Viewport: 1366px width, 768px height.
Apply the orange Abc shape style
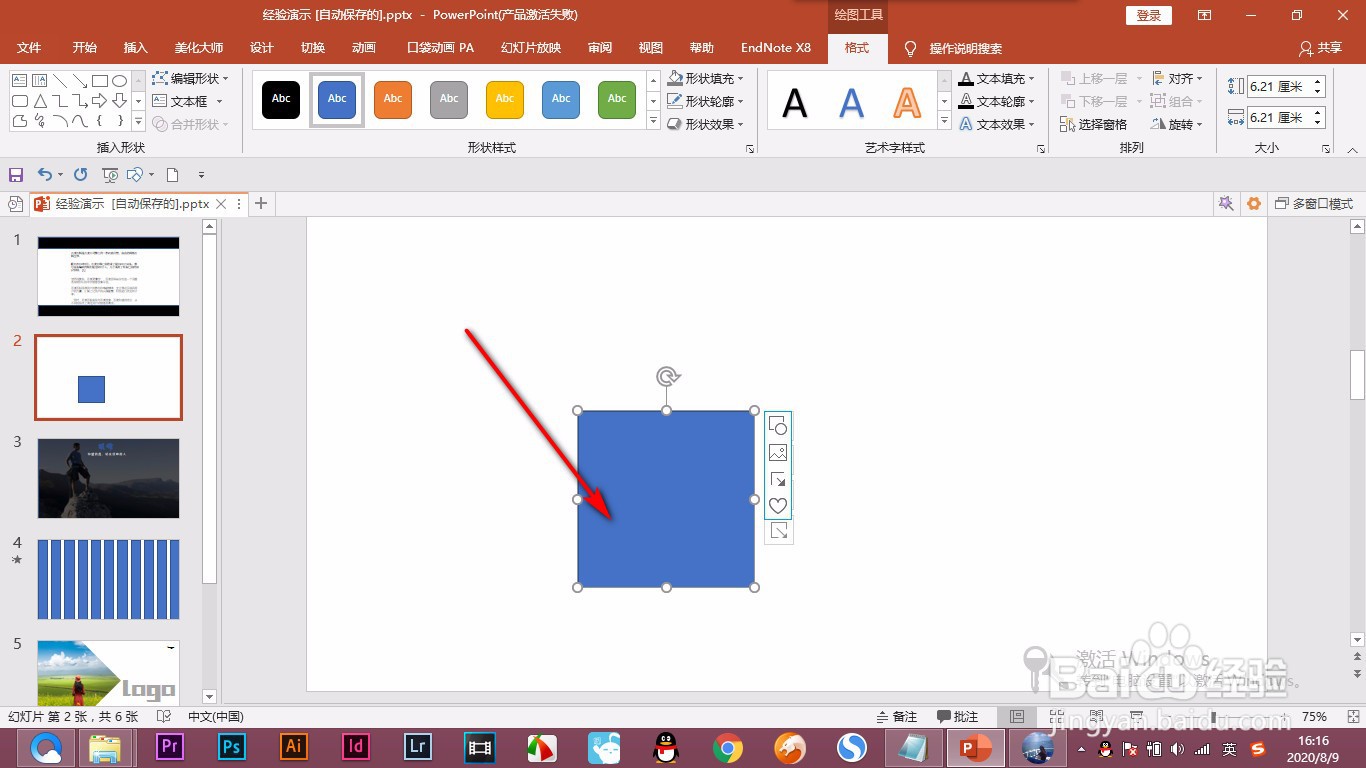(393, 99)
